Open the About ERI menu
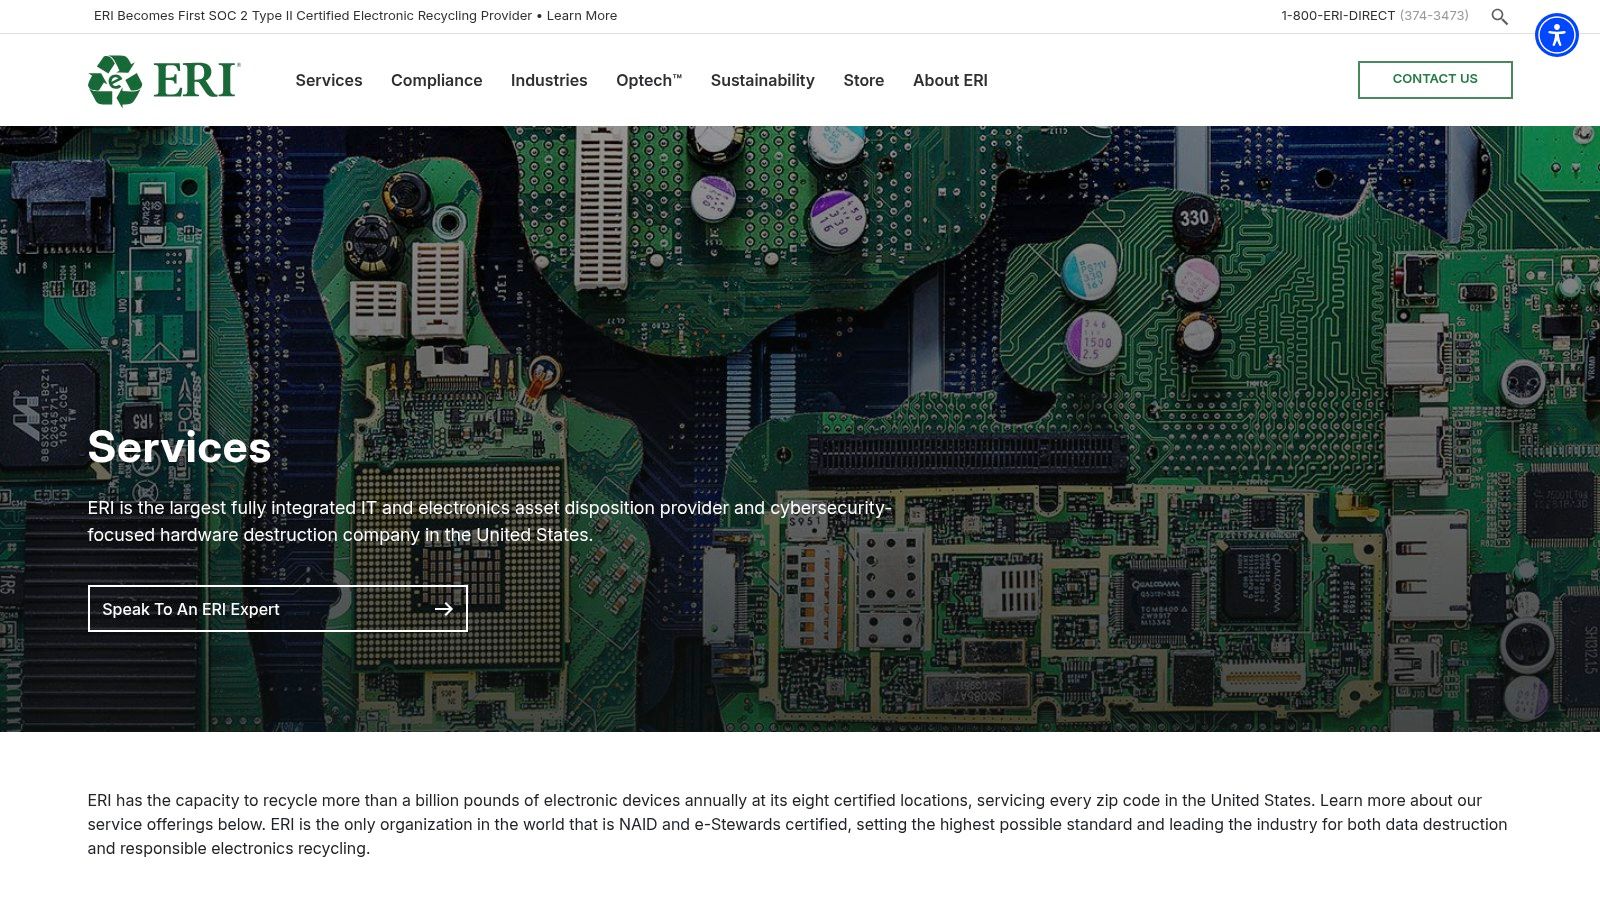The image size is (1600, 900). click(x=949, y=80)
